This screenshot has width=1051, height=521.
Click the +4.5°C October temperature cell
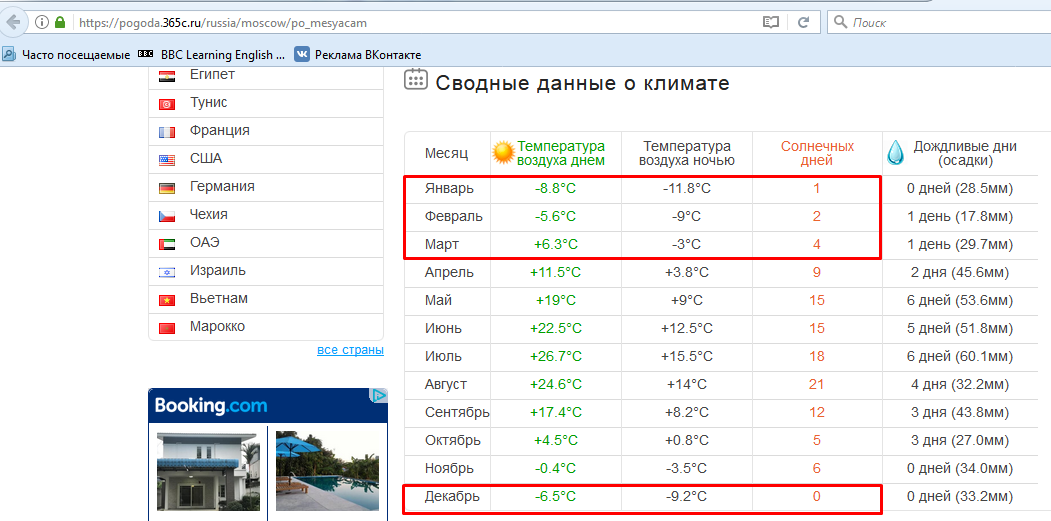[556, 441]
